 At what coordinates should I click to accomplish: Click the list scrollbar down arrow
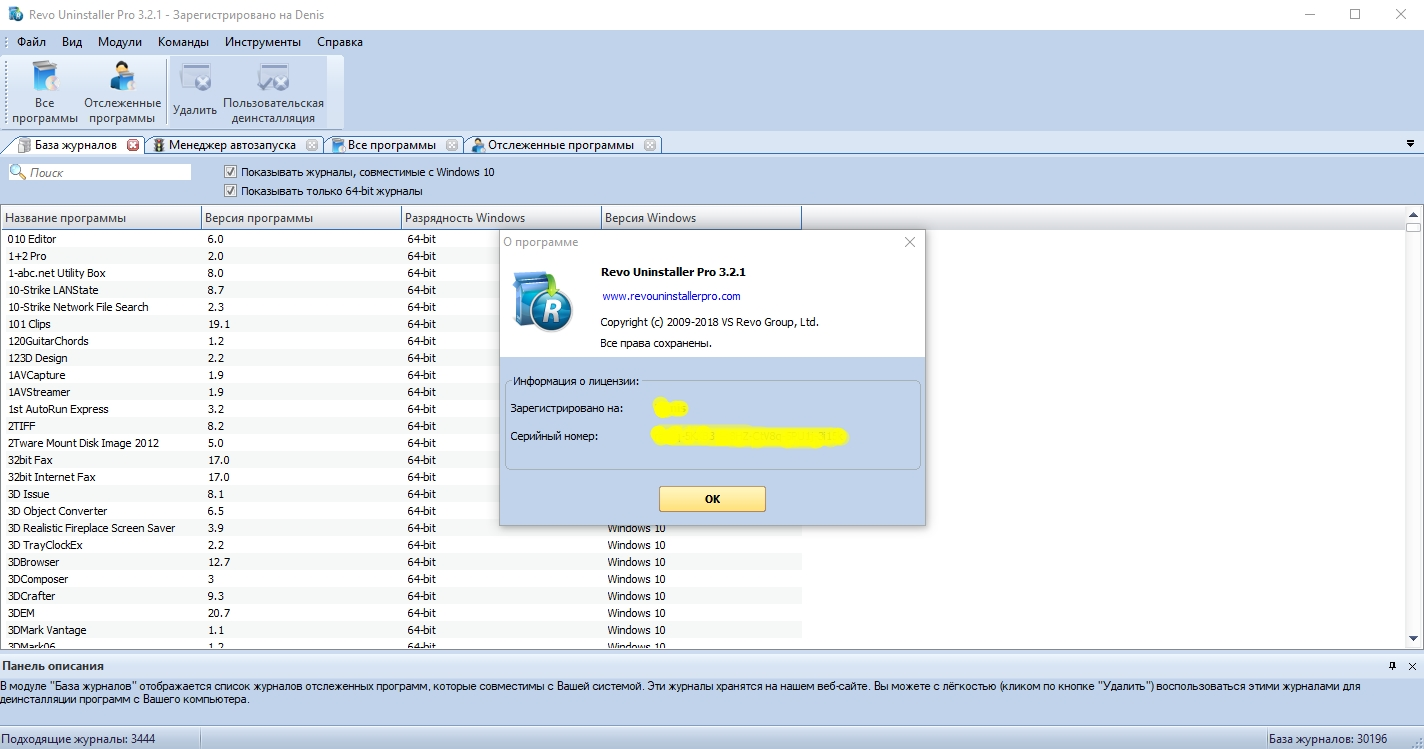(x=1413, y=639)
